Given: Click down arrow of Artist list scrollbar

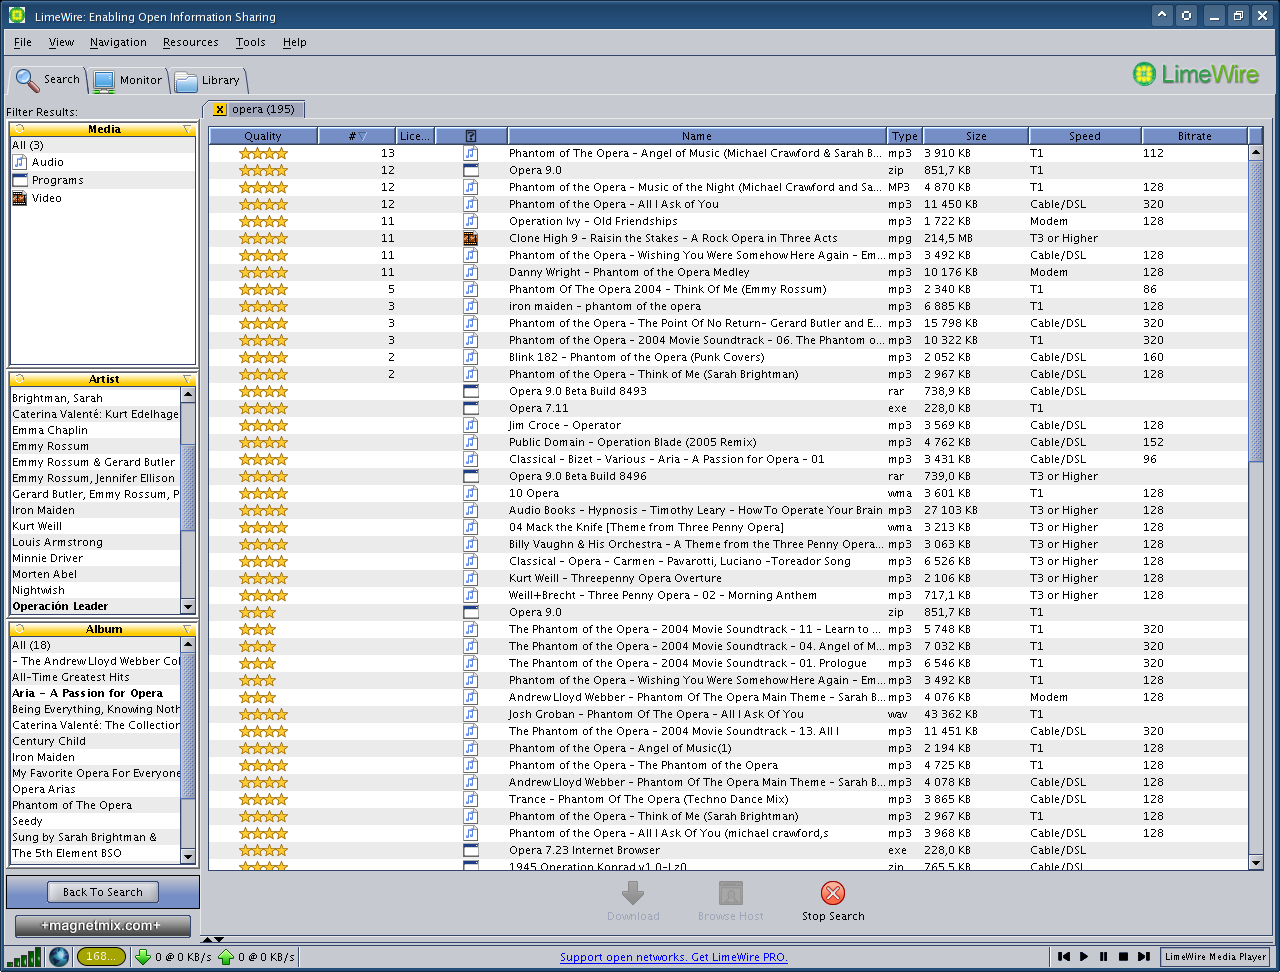Looking at the screenshot, I should click(187, 607).
